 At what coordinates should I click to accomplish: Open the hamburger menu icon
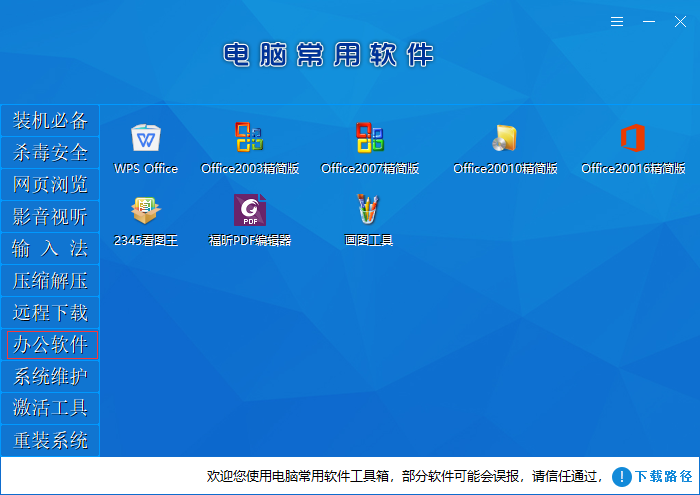point(617,21)
